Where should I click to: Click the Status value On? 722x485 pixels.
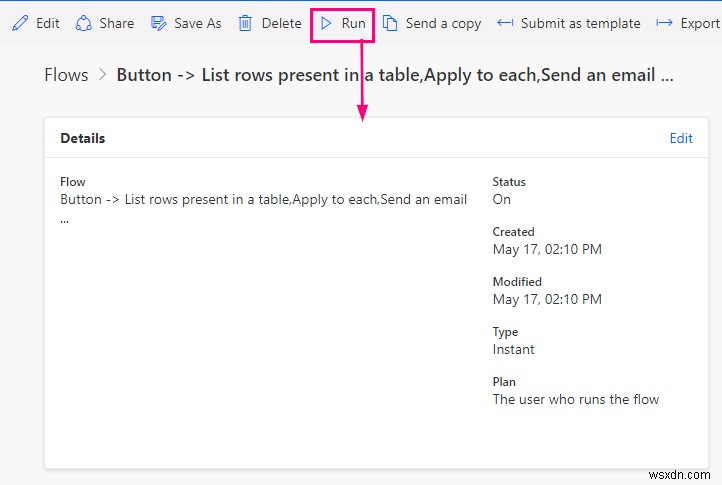501,199
